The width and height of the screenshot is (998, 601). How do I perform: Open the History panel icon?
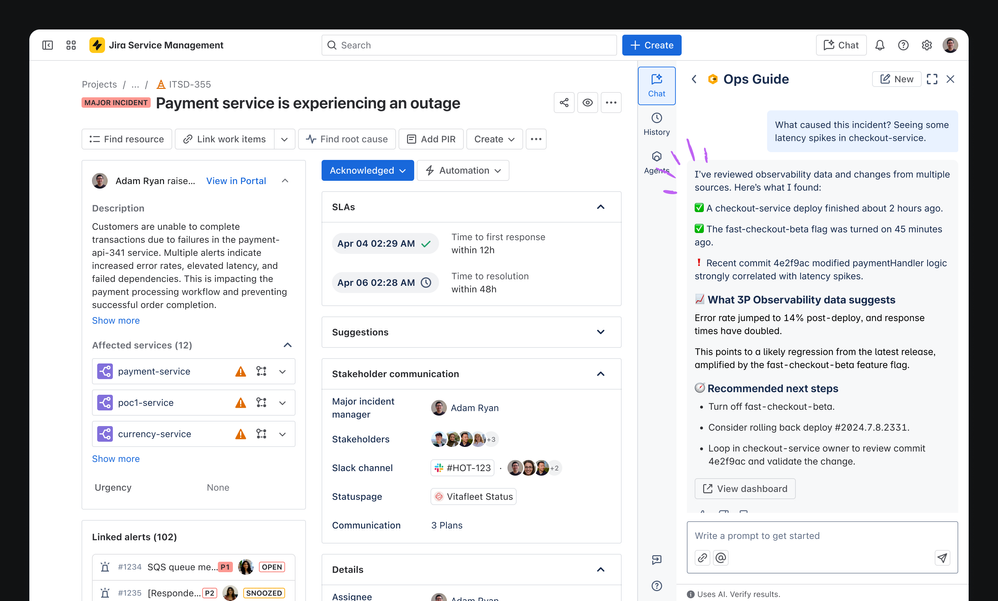click(656, 124)
